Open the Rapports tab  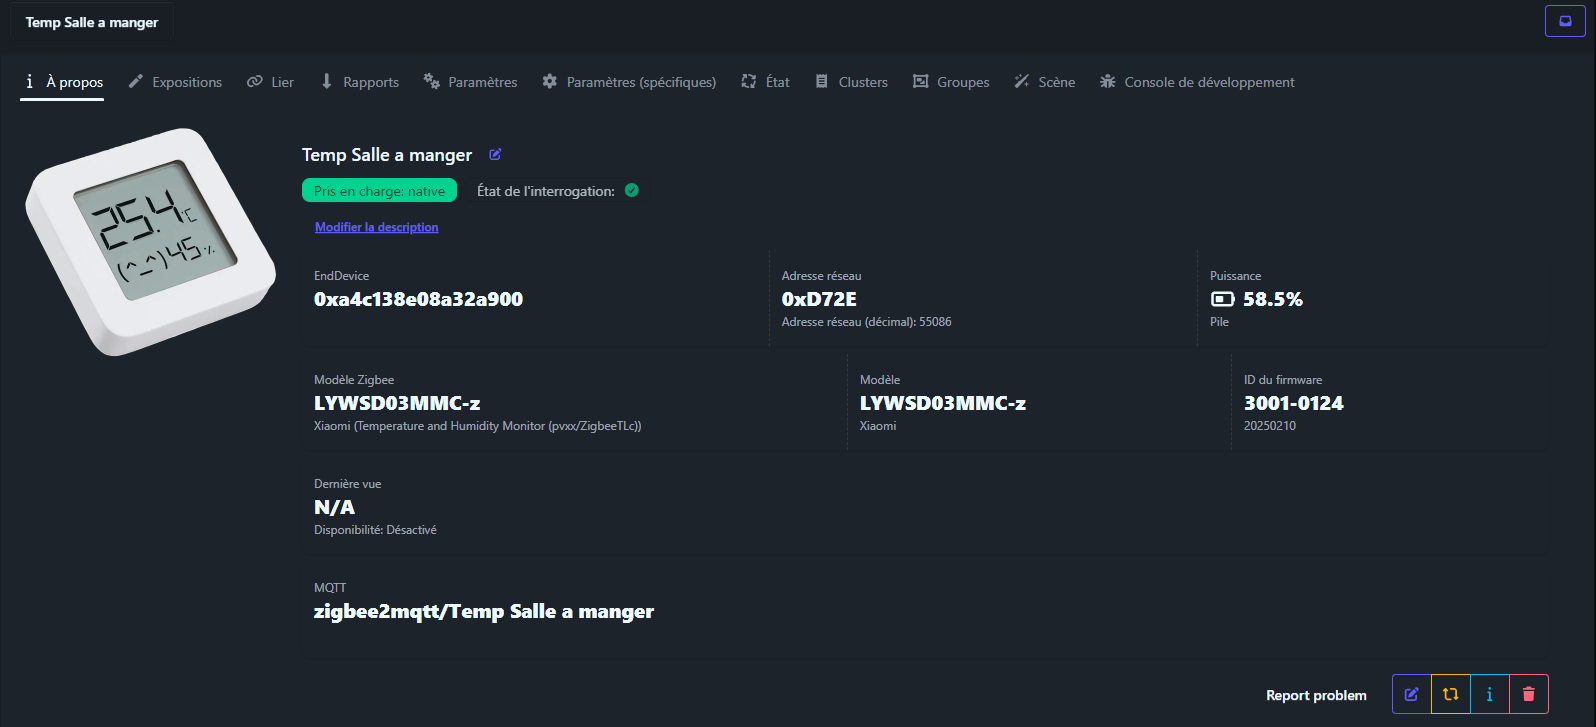(359, 82)
